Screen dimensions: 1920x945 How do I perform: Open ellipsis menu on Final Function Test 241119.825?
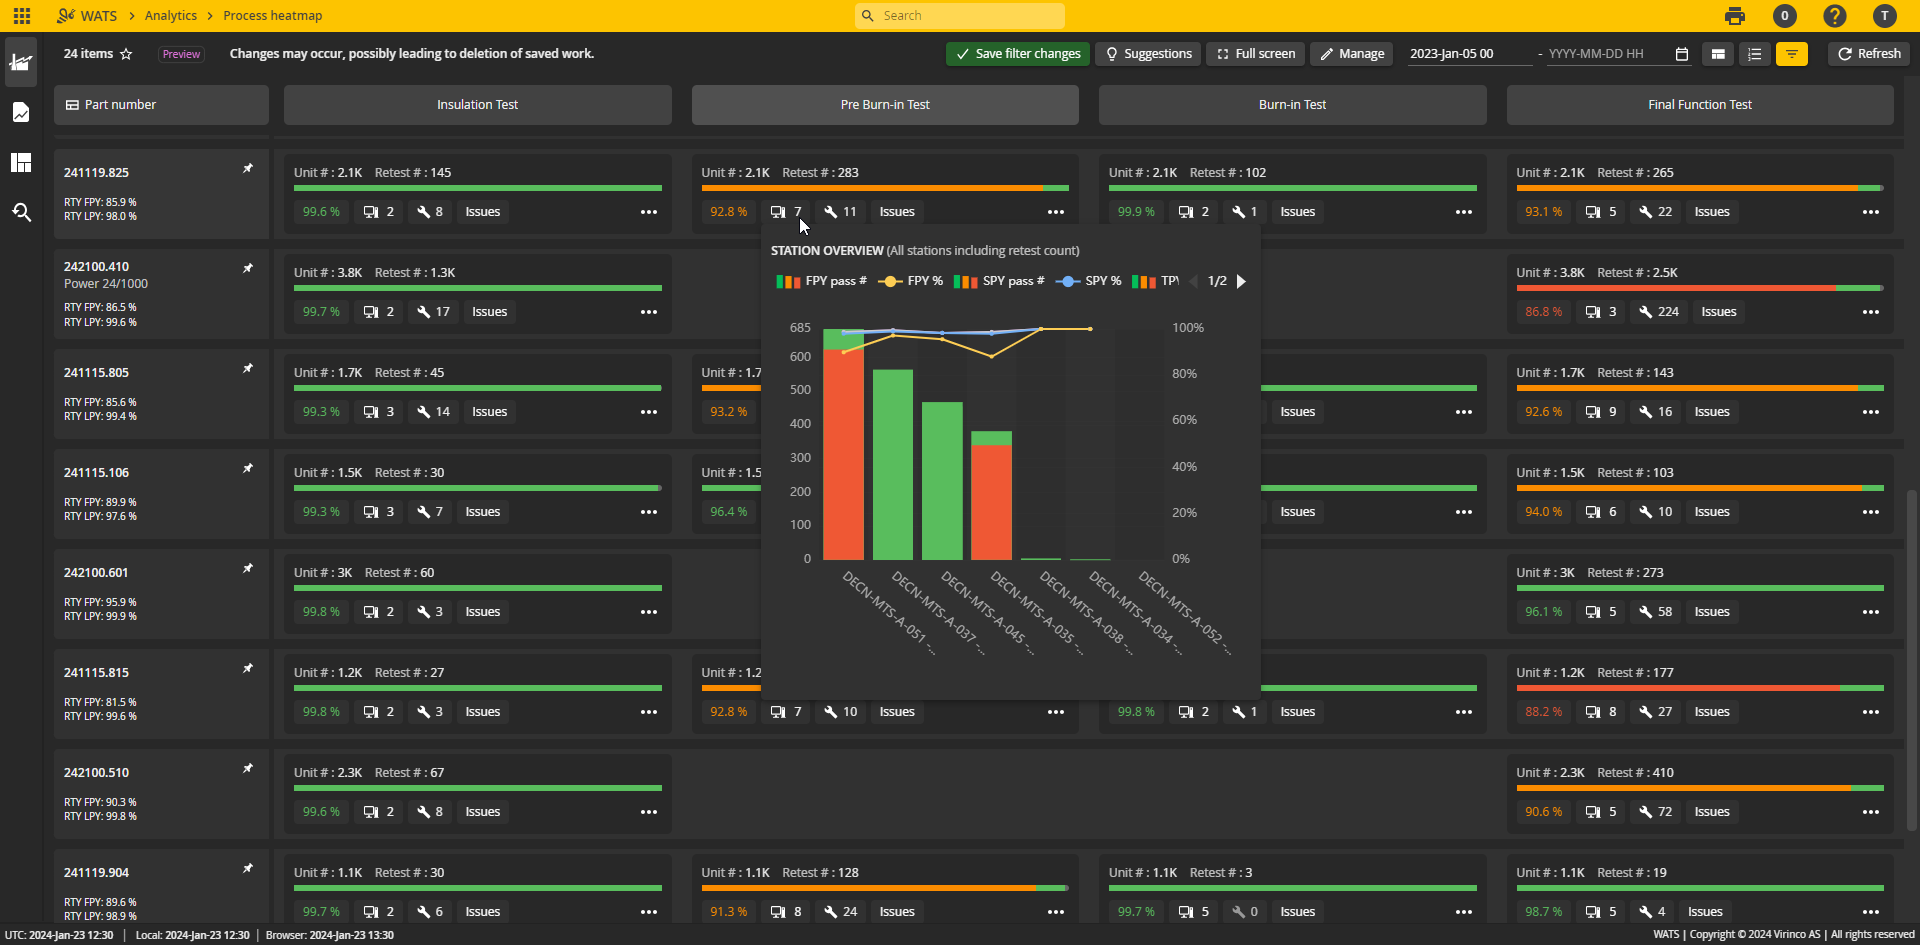[1871, 212]
